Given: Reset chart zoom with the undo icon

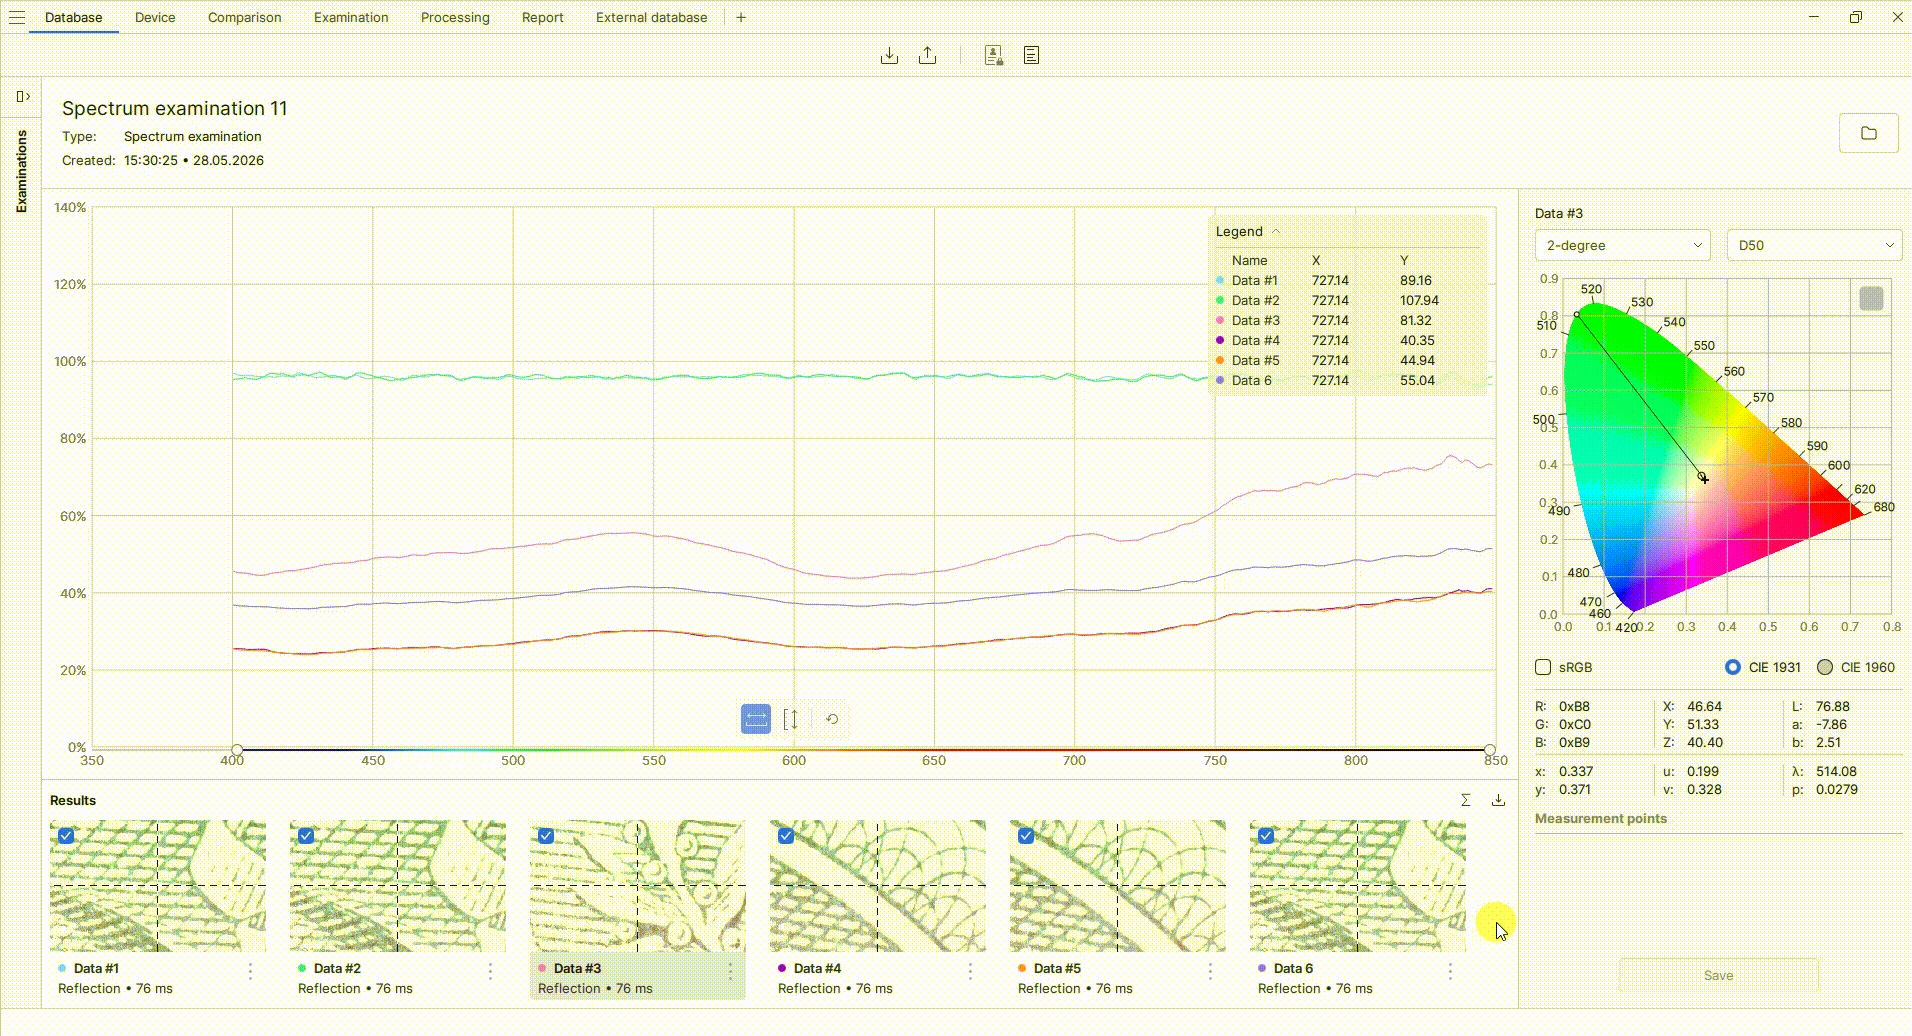Looking at the screenshot, I should [832, 719].
